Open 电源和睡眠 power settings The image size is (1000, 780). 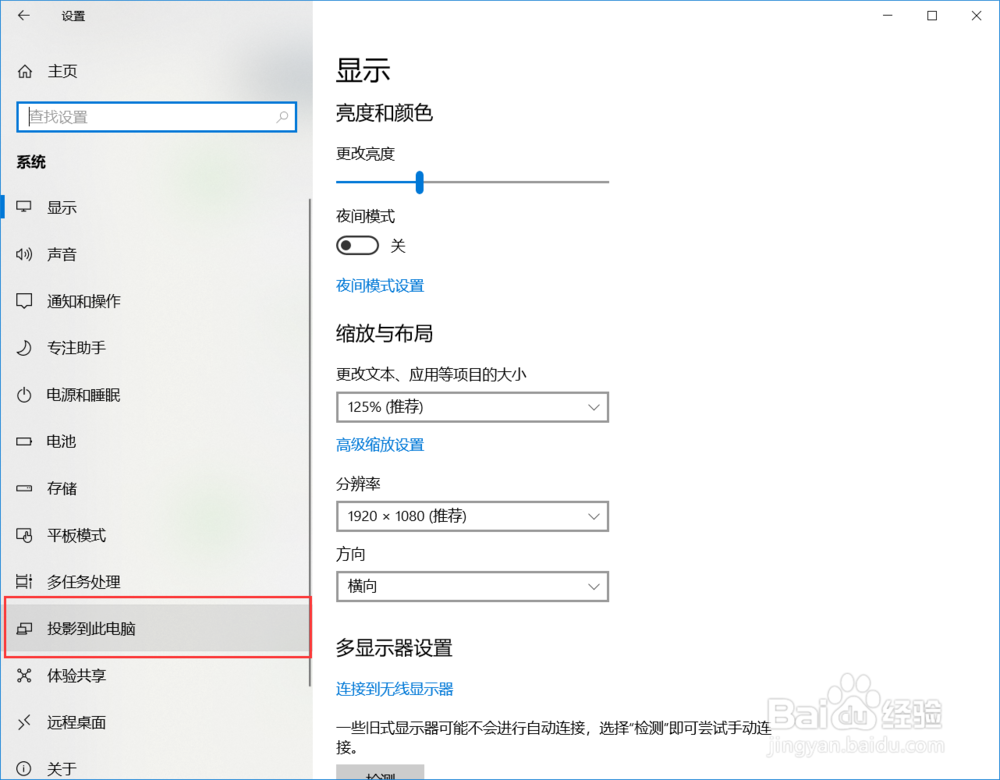point(85,395)
